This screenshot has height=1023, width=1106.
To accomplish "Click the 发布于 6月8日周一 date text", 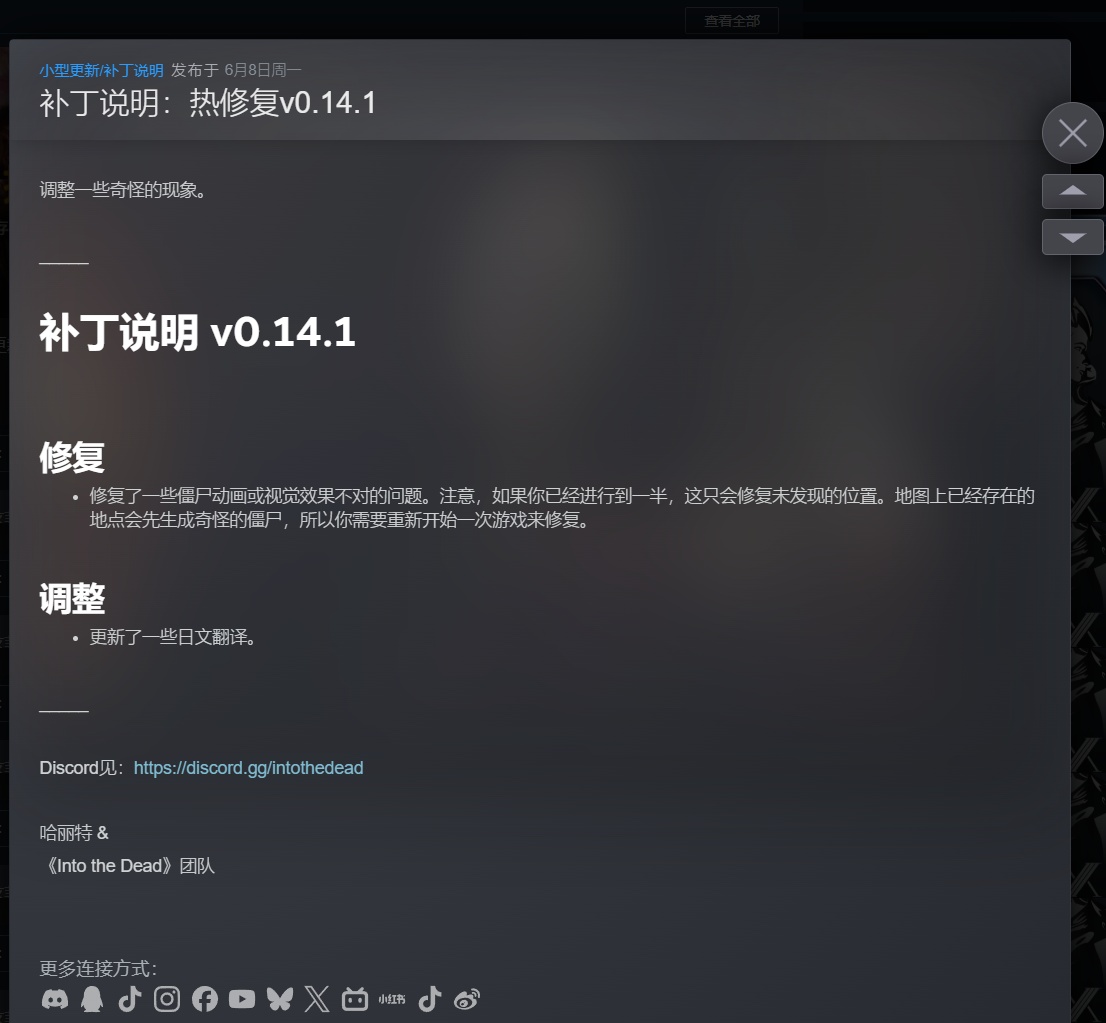I will click(236, 71).
